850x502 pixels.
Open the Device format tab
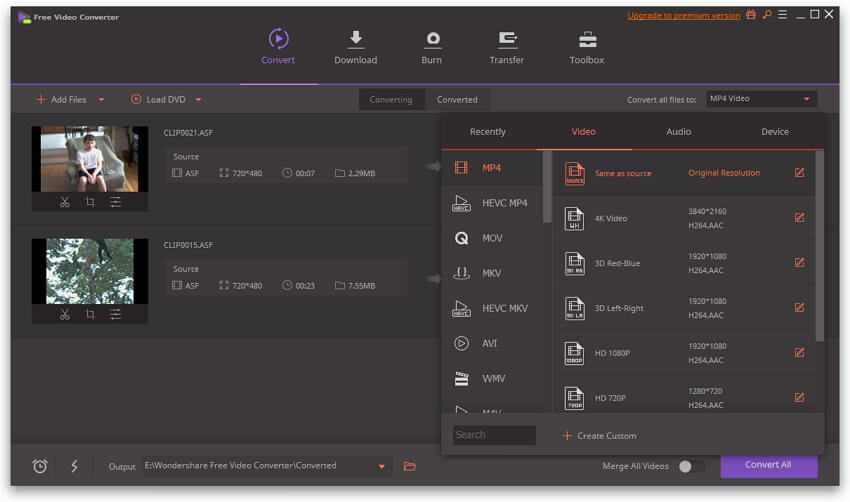pyautogui.click(x=775, y=132)
